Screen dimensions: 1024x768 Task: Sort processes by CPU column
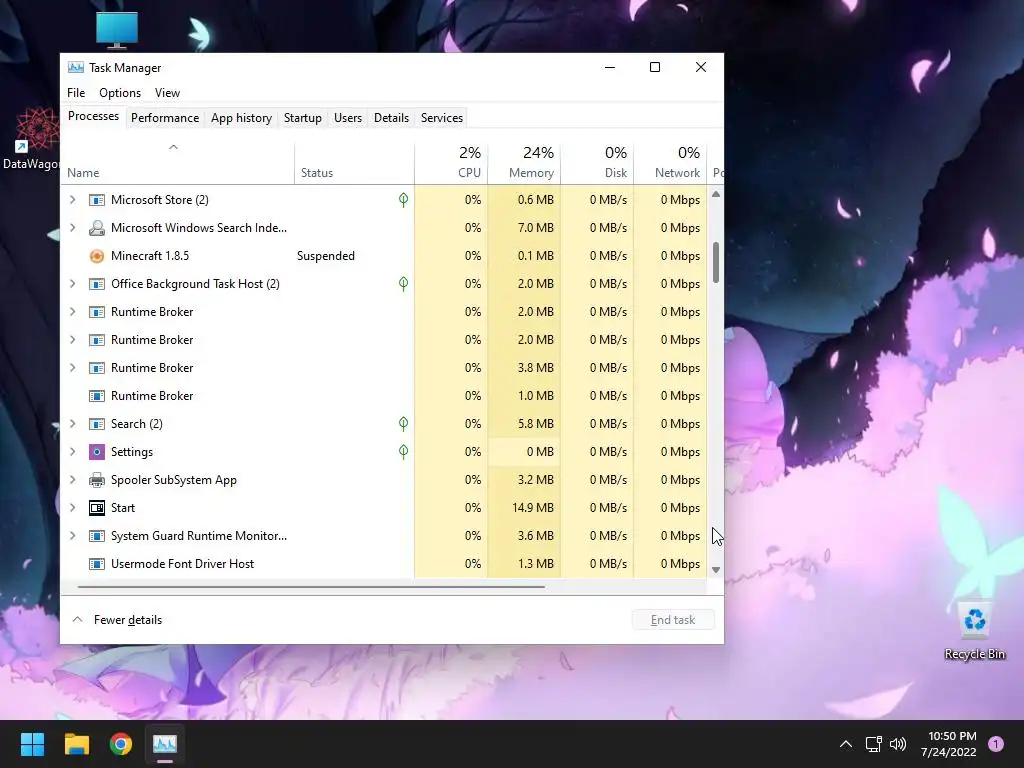pos(451,163)
